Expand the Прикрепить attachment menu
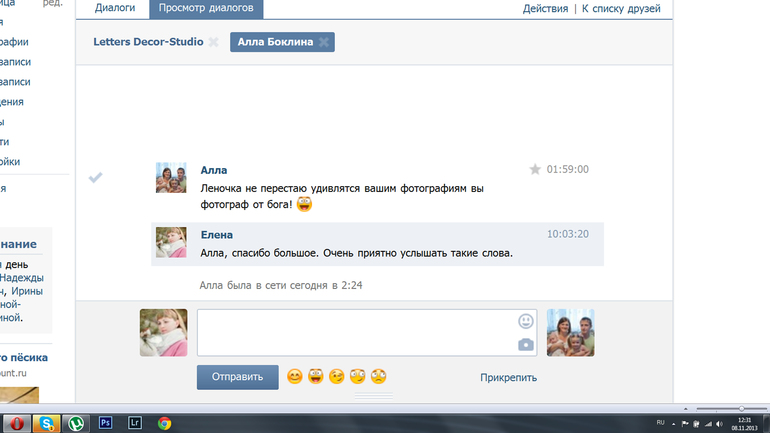The image size is (770, 433). [x=508, y=378]
